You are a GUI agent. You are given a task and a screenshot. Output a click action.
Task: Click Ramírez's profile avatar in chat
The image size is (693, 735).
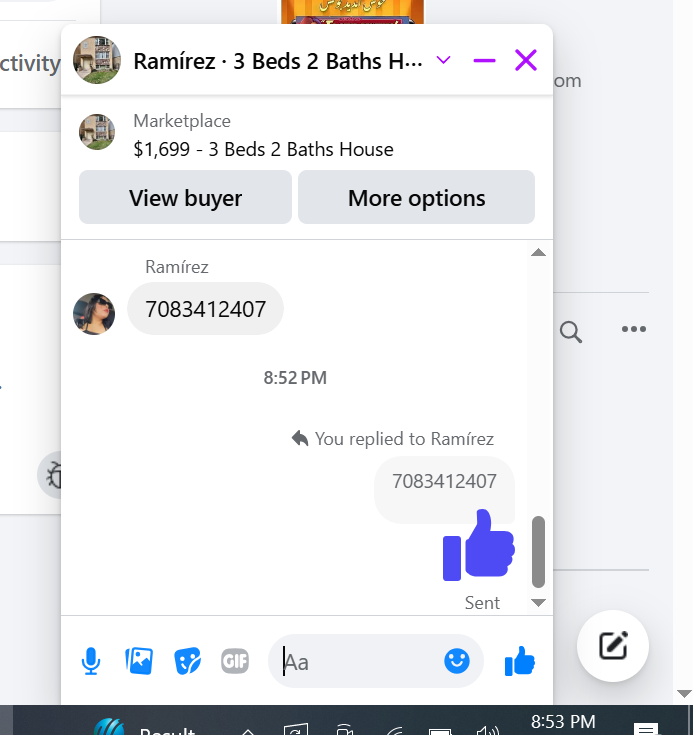[94, 314]
